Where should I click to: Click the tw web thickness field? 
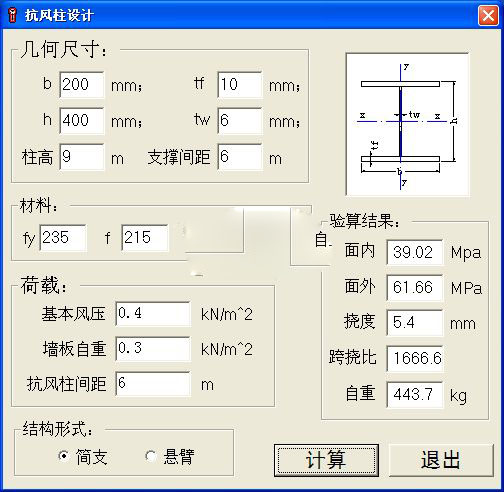(x=240, y=120)
